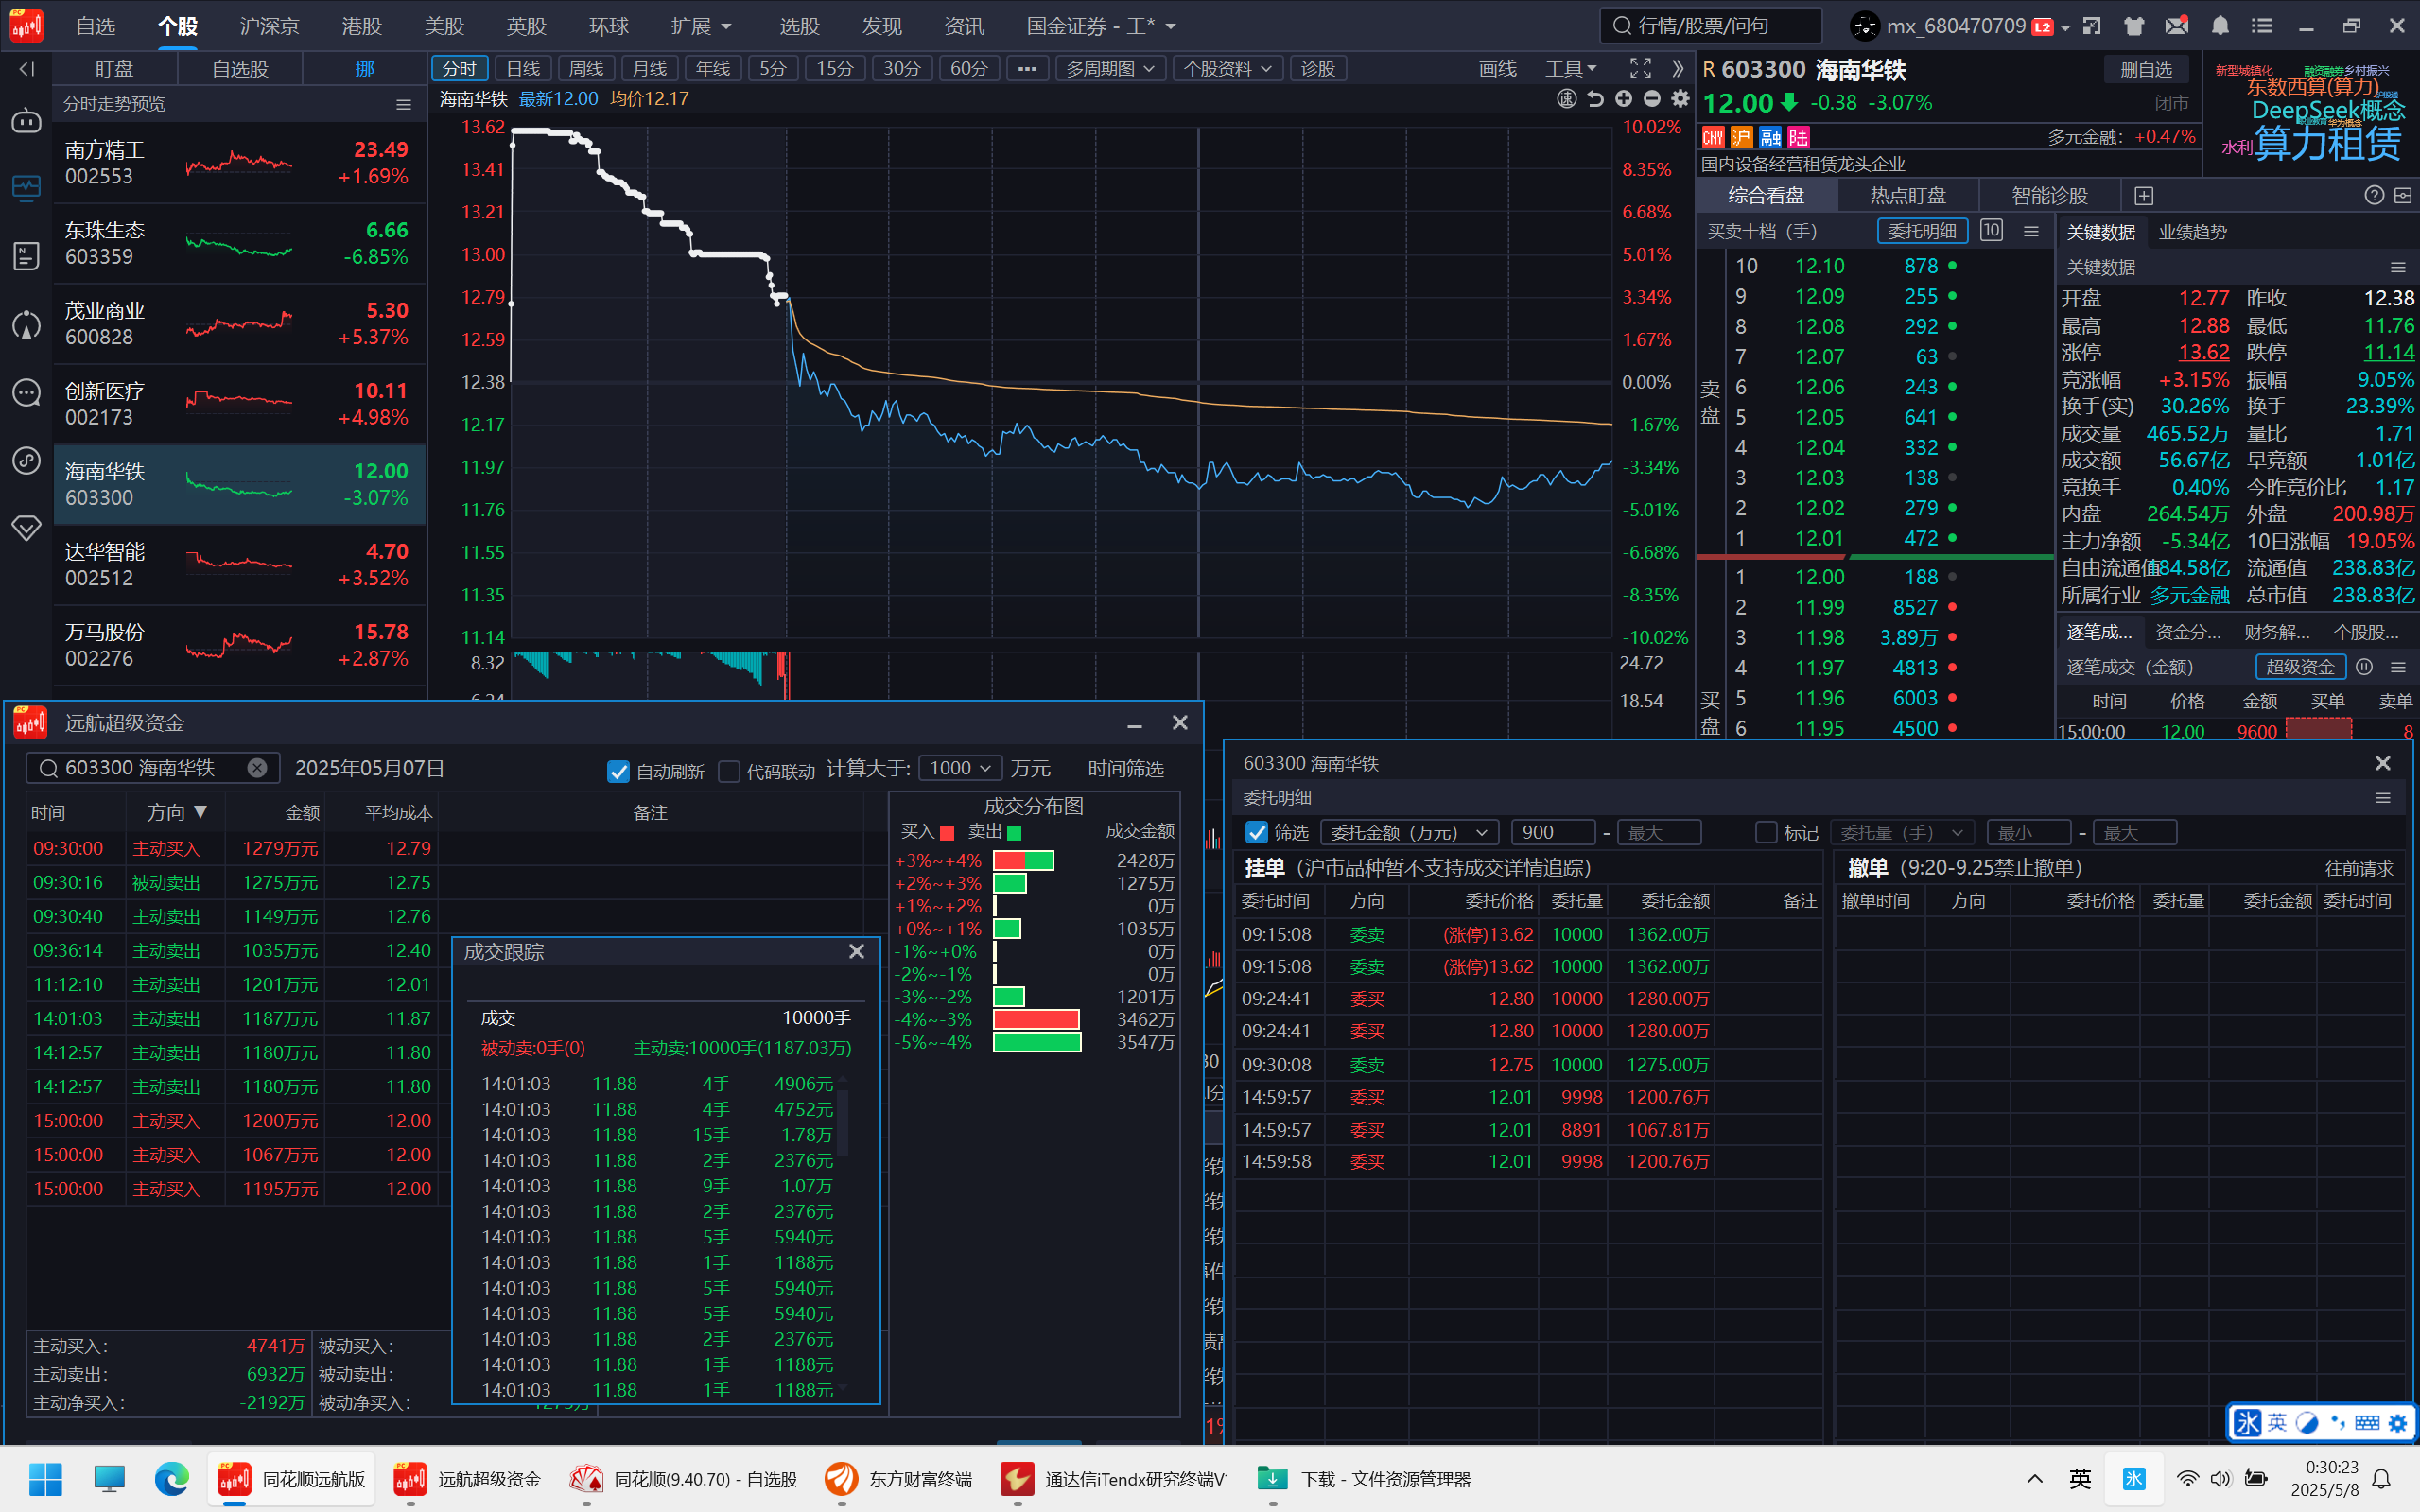Click the 画线 button

click(1497, 68)
